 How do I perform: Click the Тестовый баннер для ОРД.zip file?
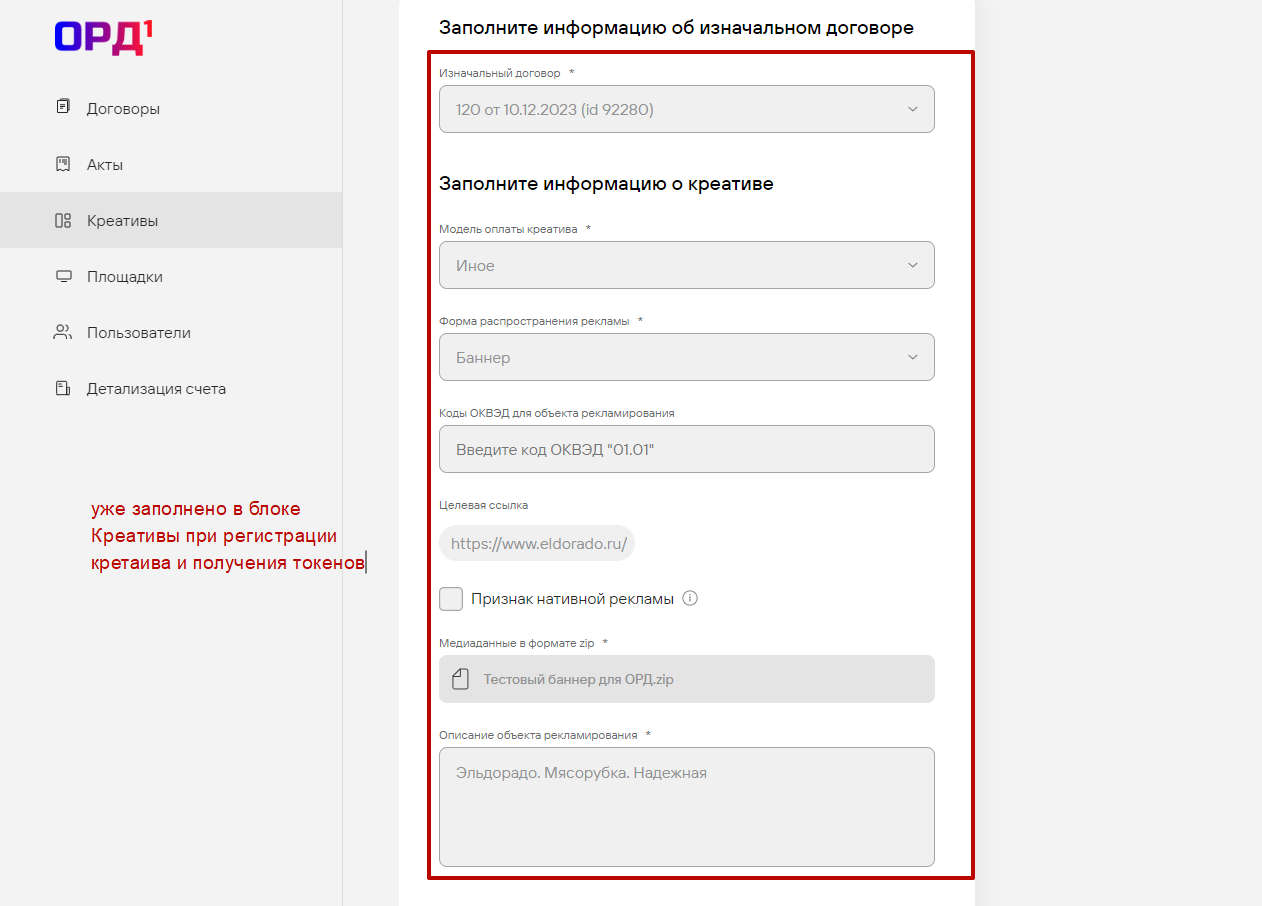pyautogui.click(x=578, y=680)
